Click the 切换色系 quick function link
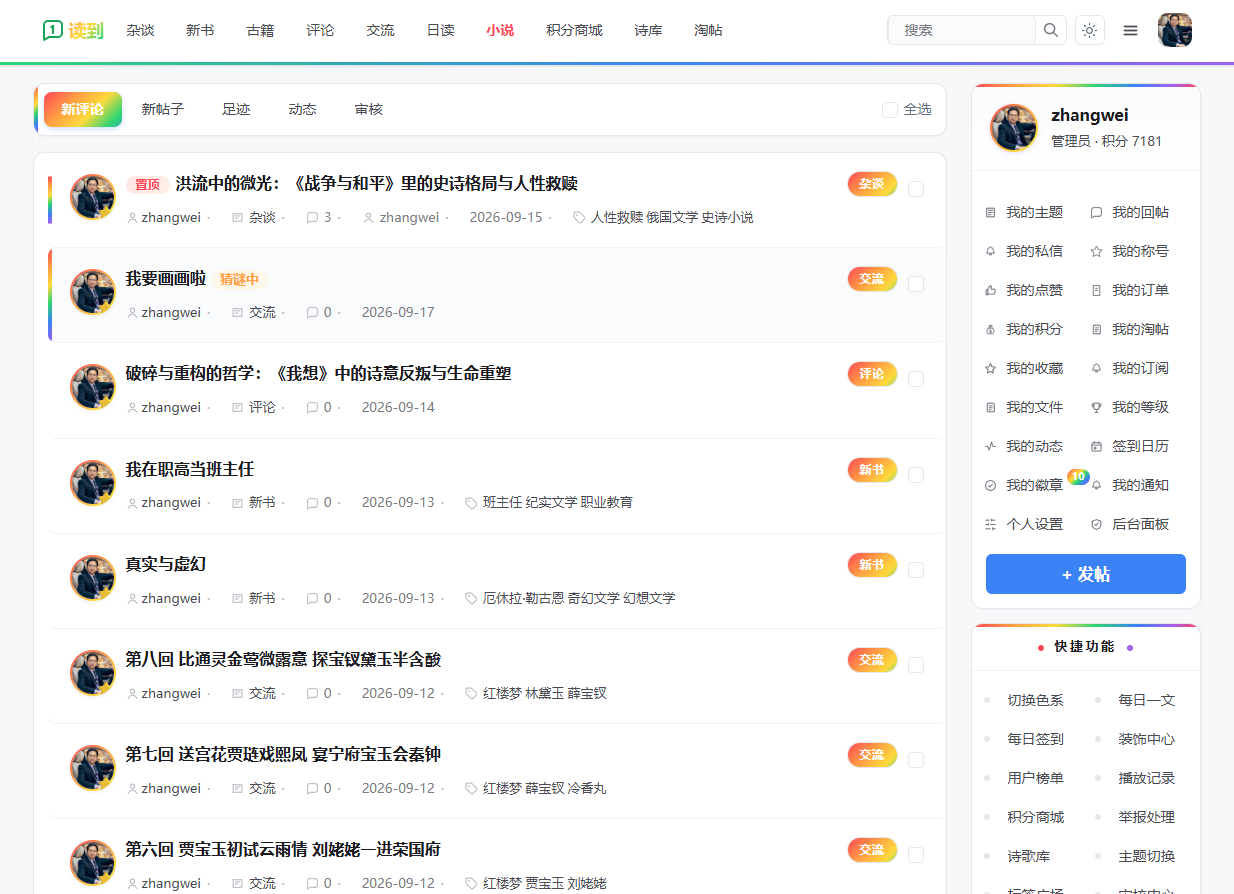The width and height of the screenshot is (1234, 894). coord(1036,701)
